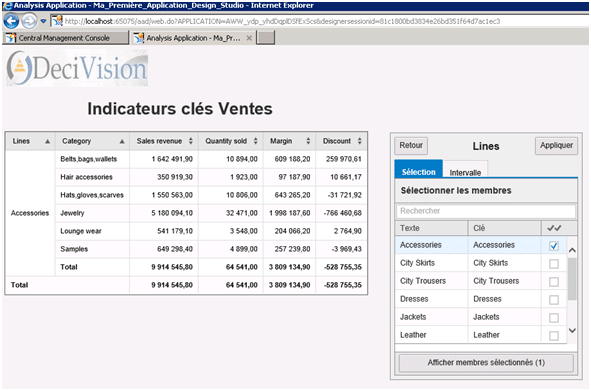Sort by Lines column arrow

pyautogui.click(x=47, y=141)
